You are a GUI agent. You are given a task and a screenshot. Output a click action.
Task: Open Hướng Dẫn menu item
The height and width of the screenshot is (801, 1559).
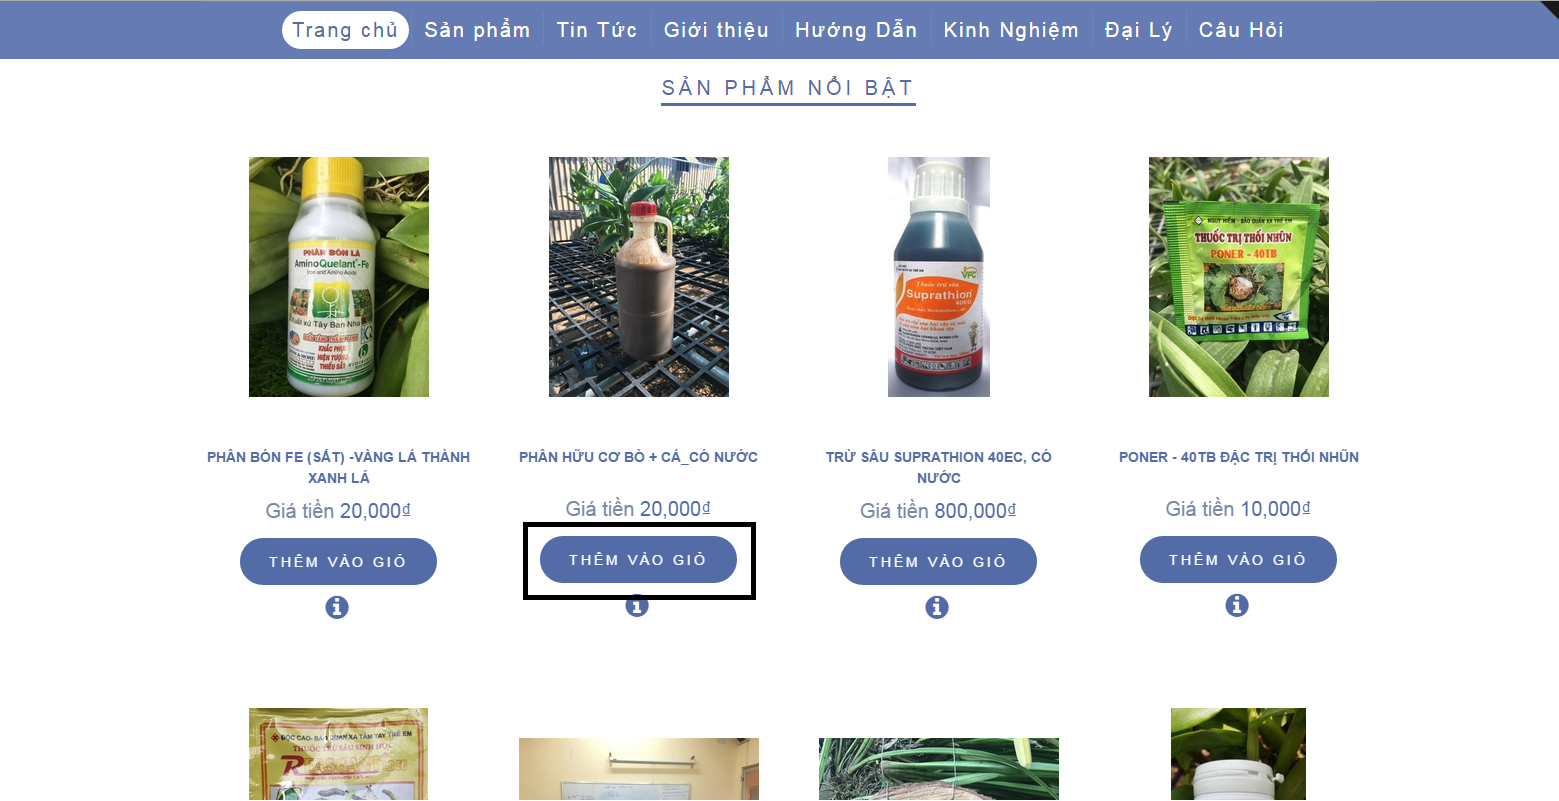click(x=856, y=30)
